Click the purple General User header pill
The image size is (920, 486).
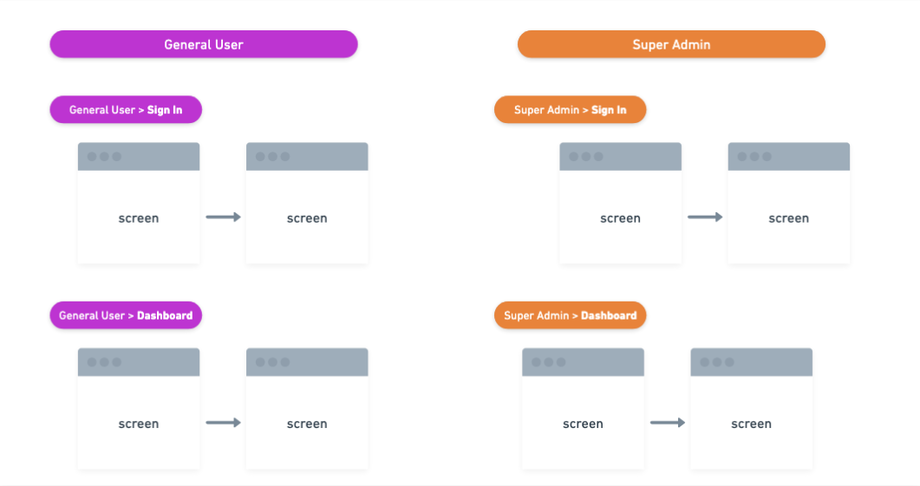tap(204, 44)
